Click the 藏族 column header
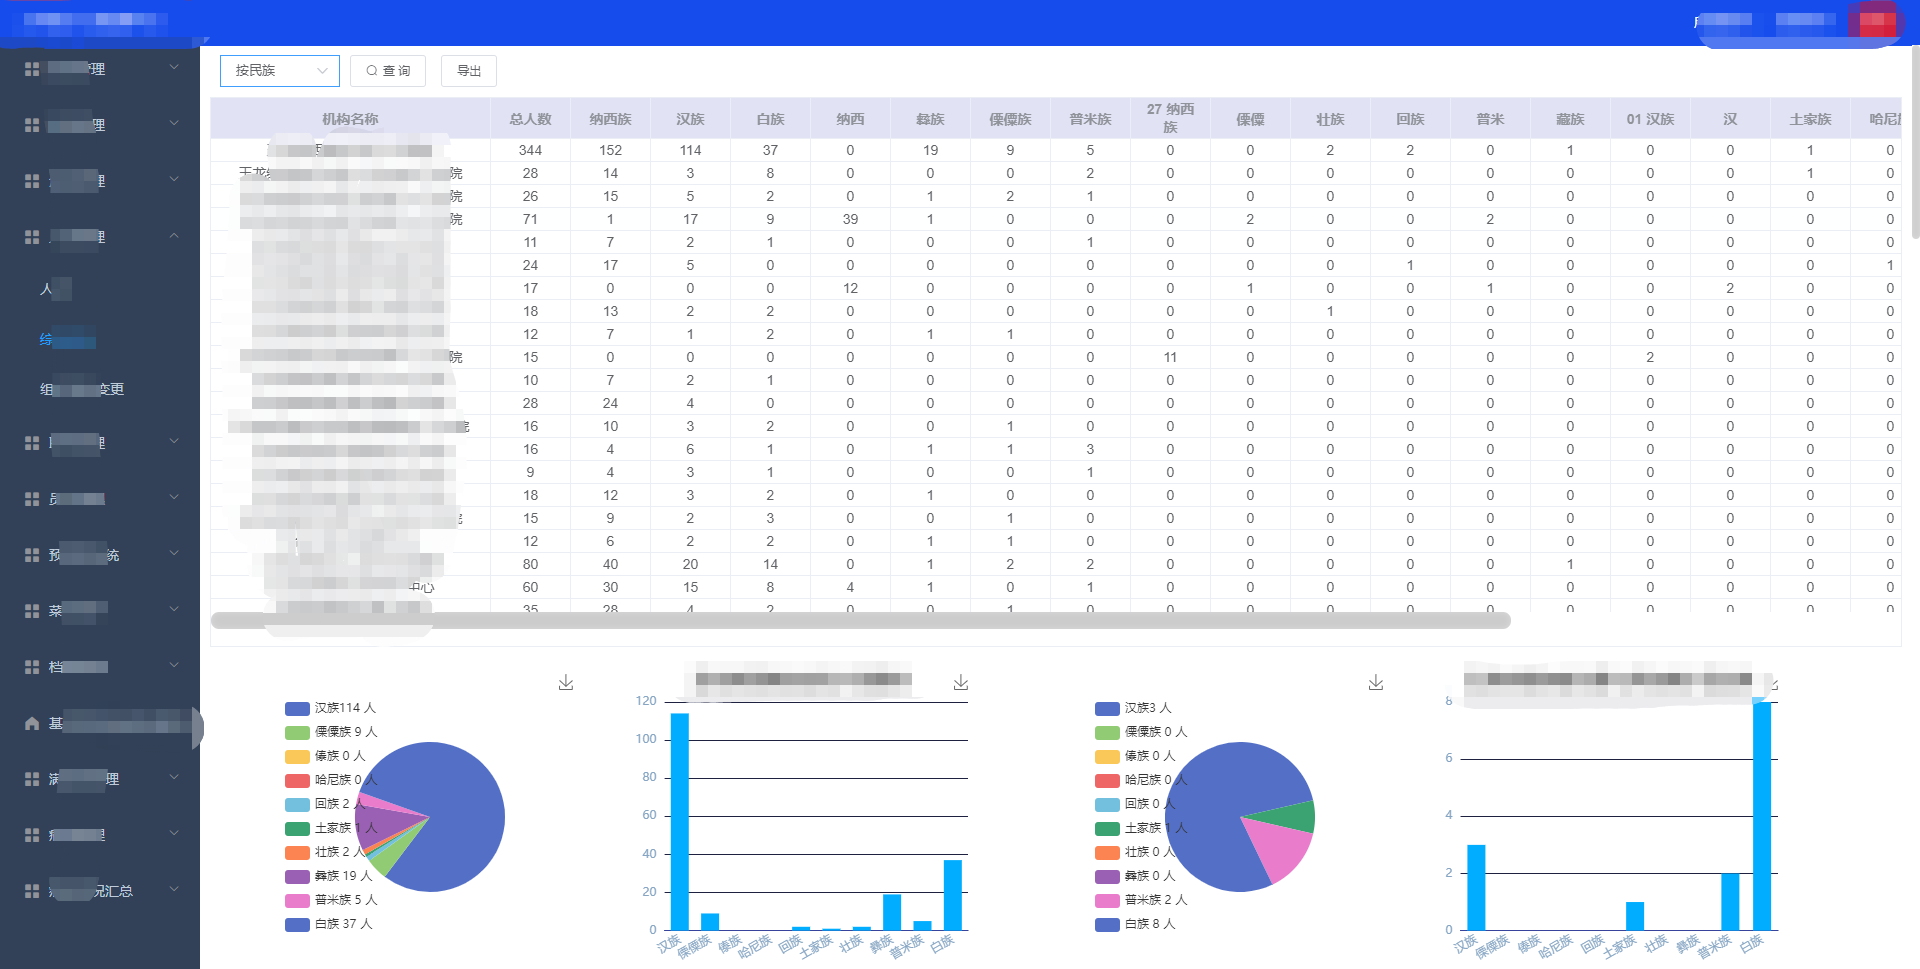 pos(1570,119)
